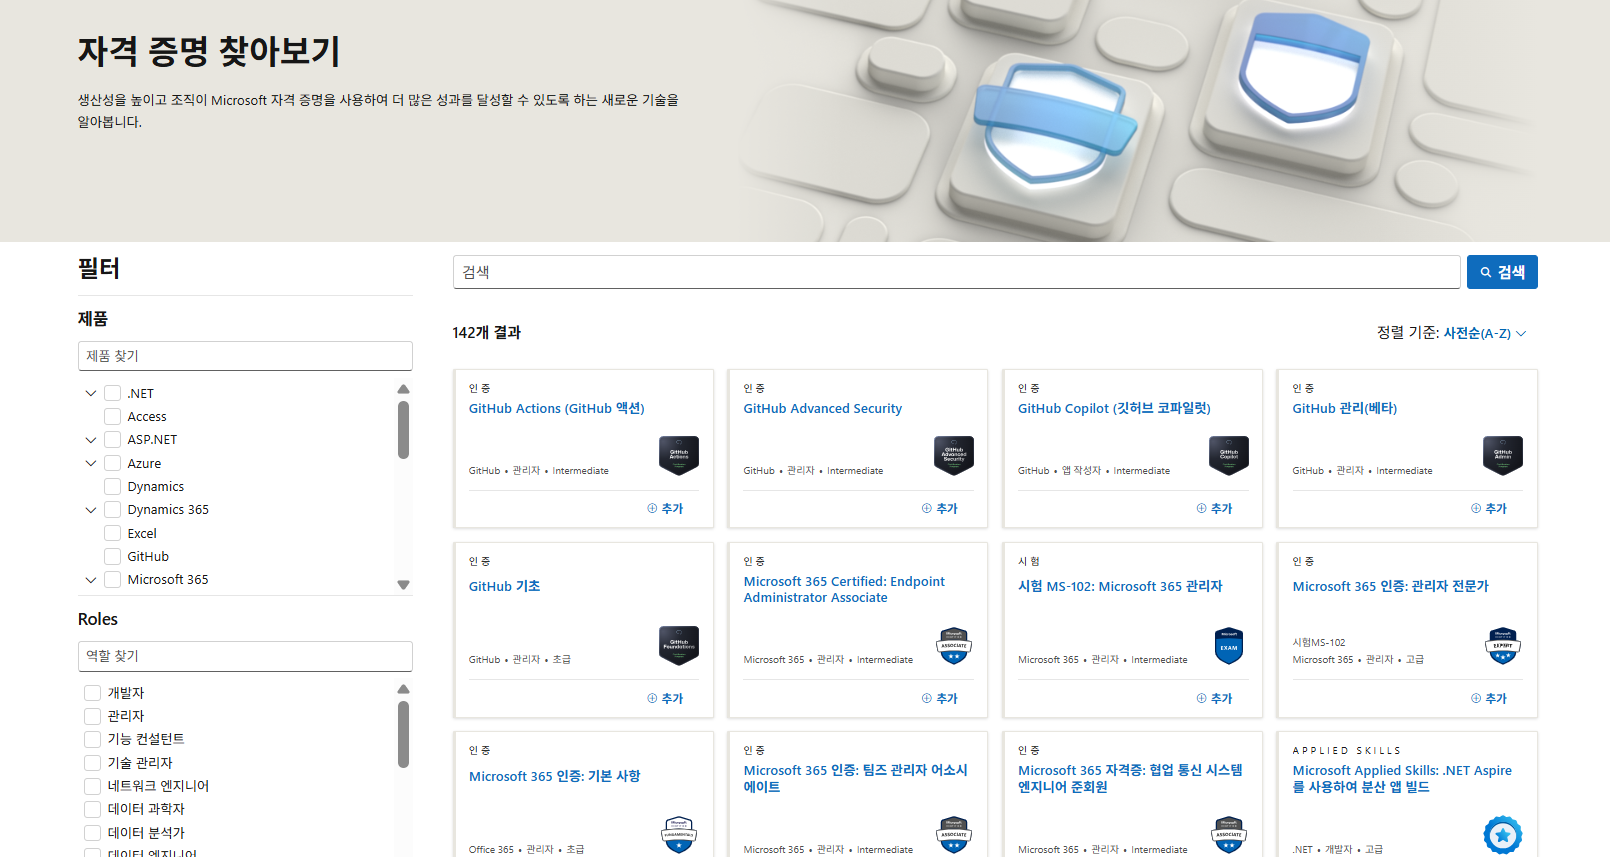Add GitHub 기초 via 추가
1610x857 pixels.
coord(665,698)
